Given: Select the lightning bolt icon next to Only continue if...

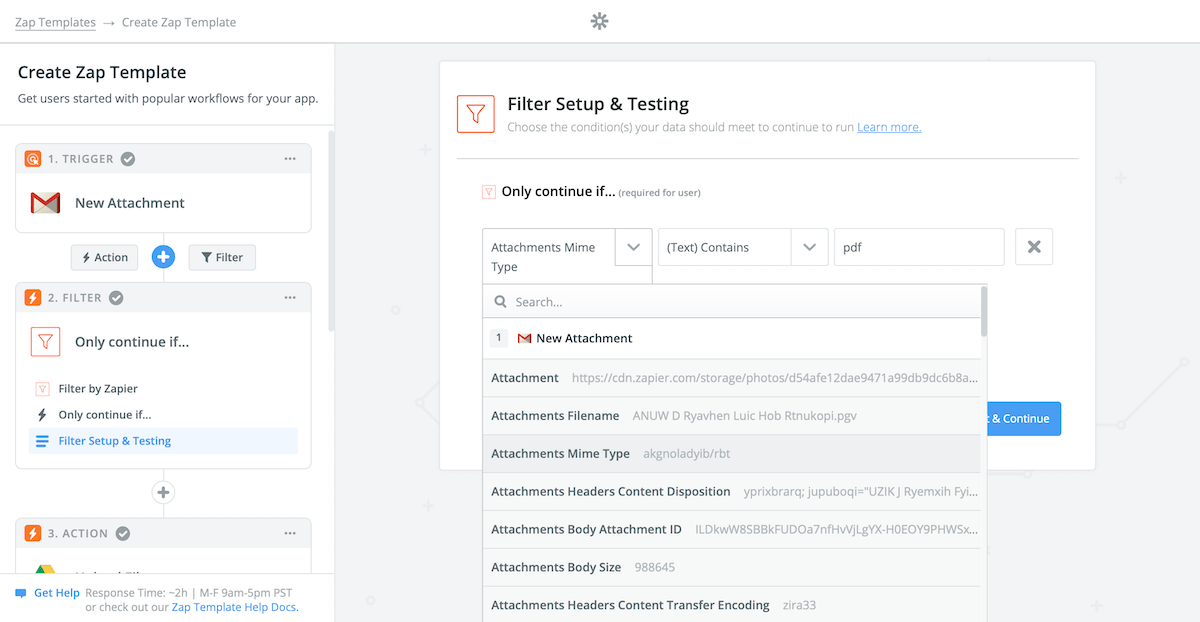Looking at the screenshot, I should click(x=42, y=414).
